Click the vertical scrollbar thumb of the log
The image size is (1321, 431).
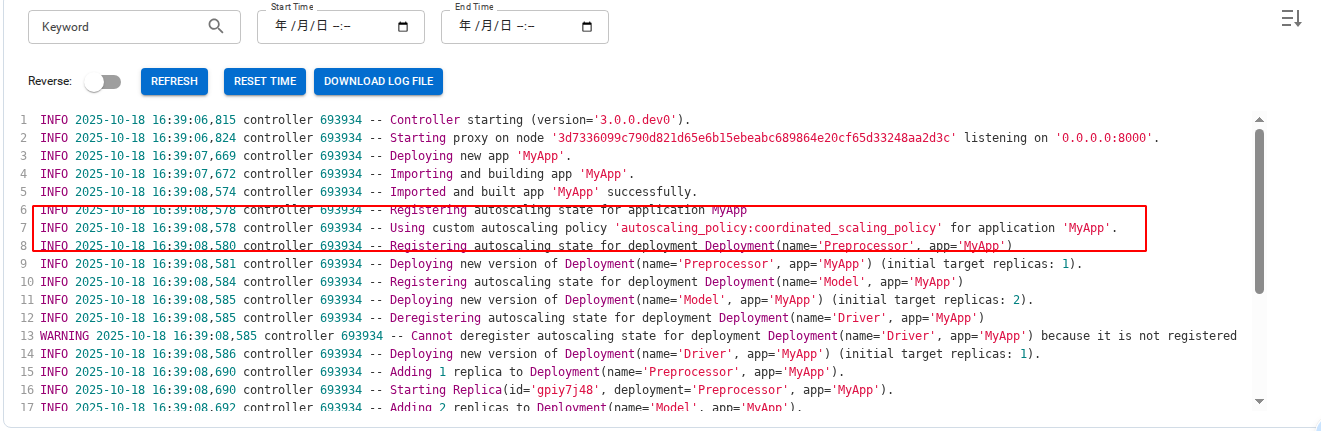(x=1259, y=210)
